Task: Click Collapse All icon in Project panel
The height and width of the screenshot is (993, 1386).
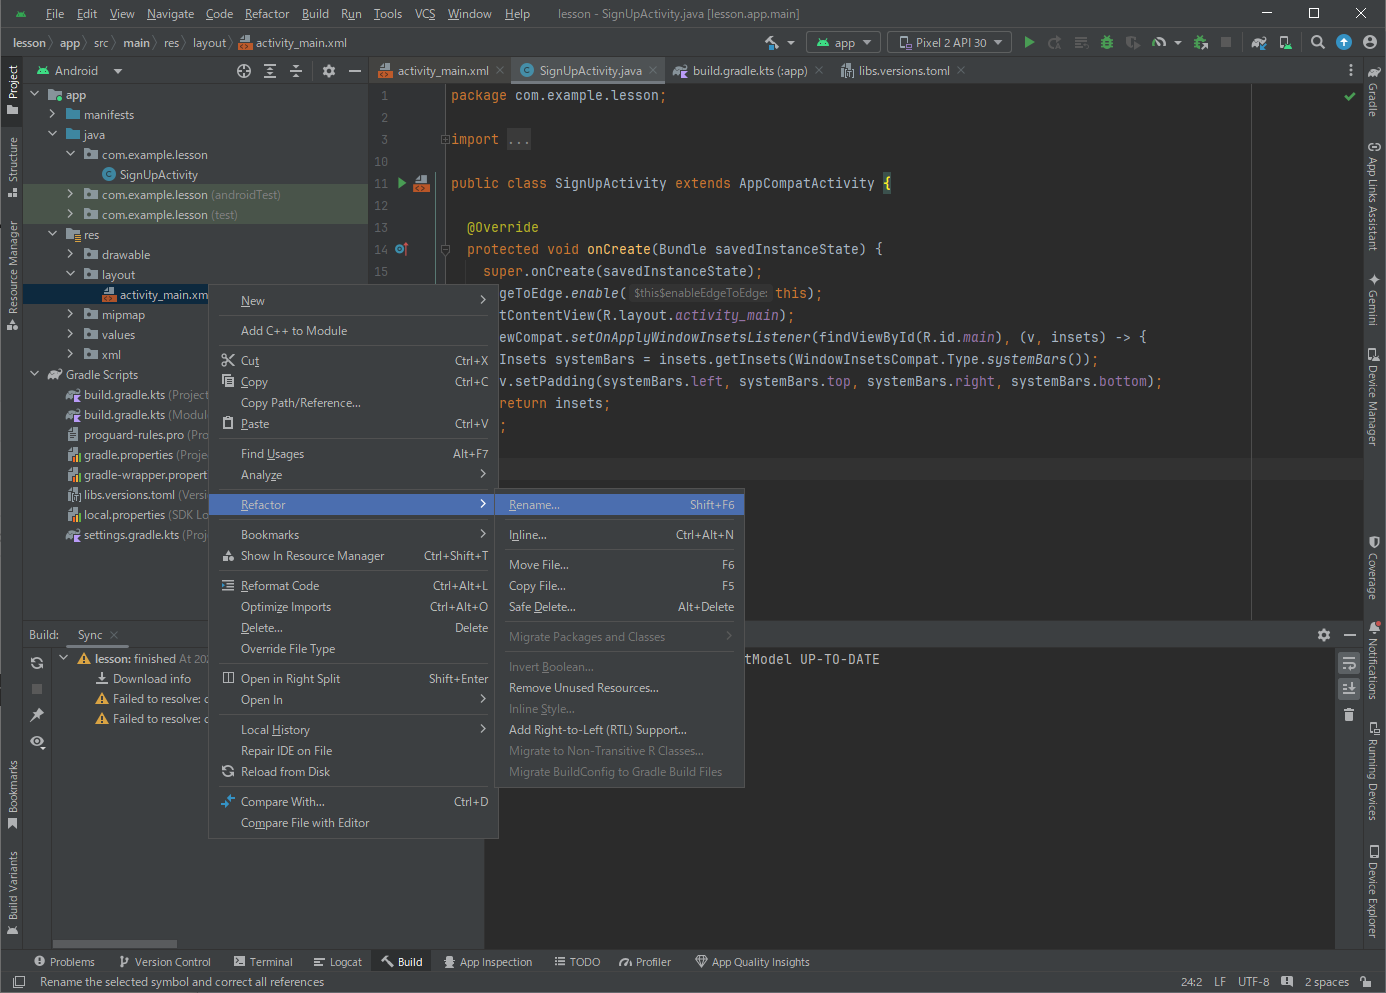Action: click(x=296, y=71)
